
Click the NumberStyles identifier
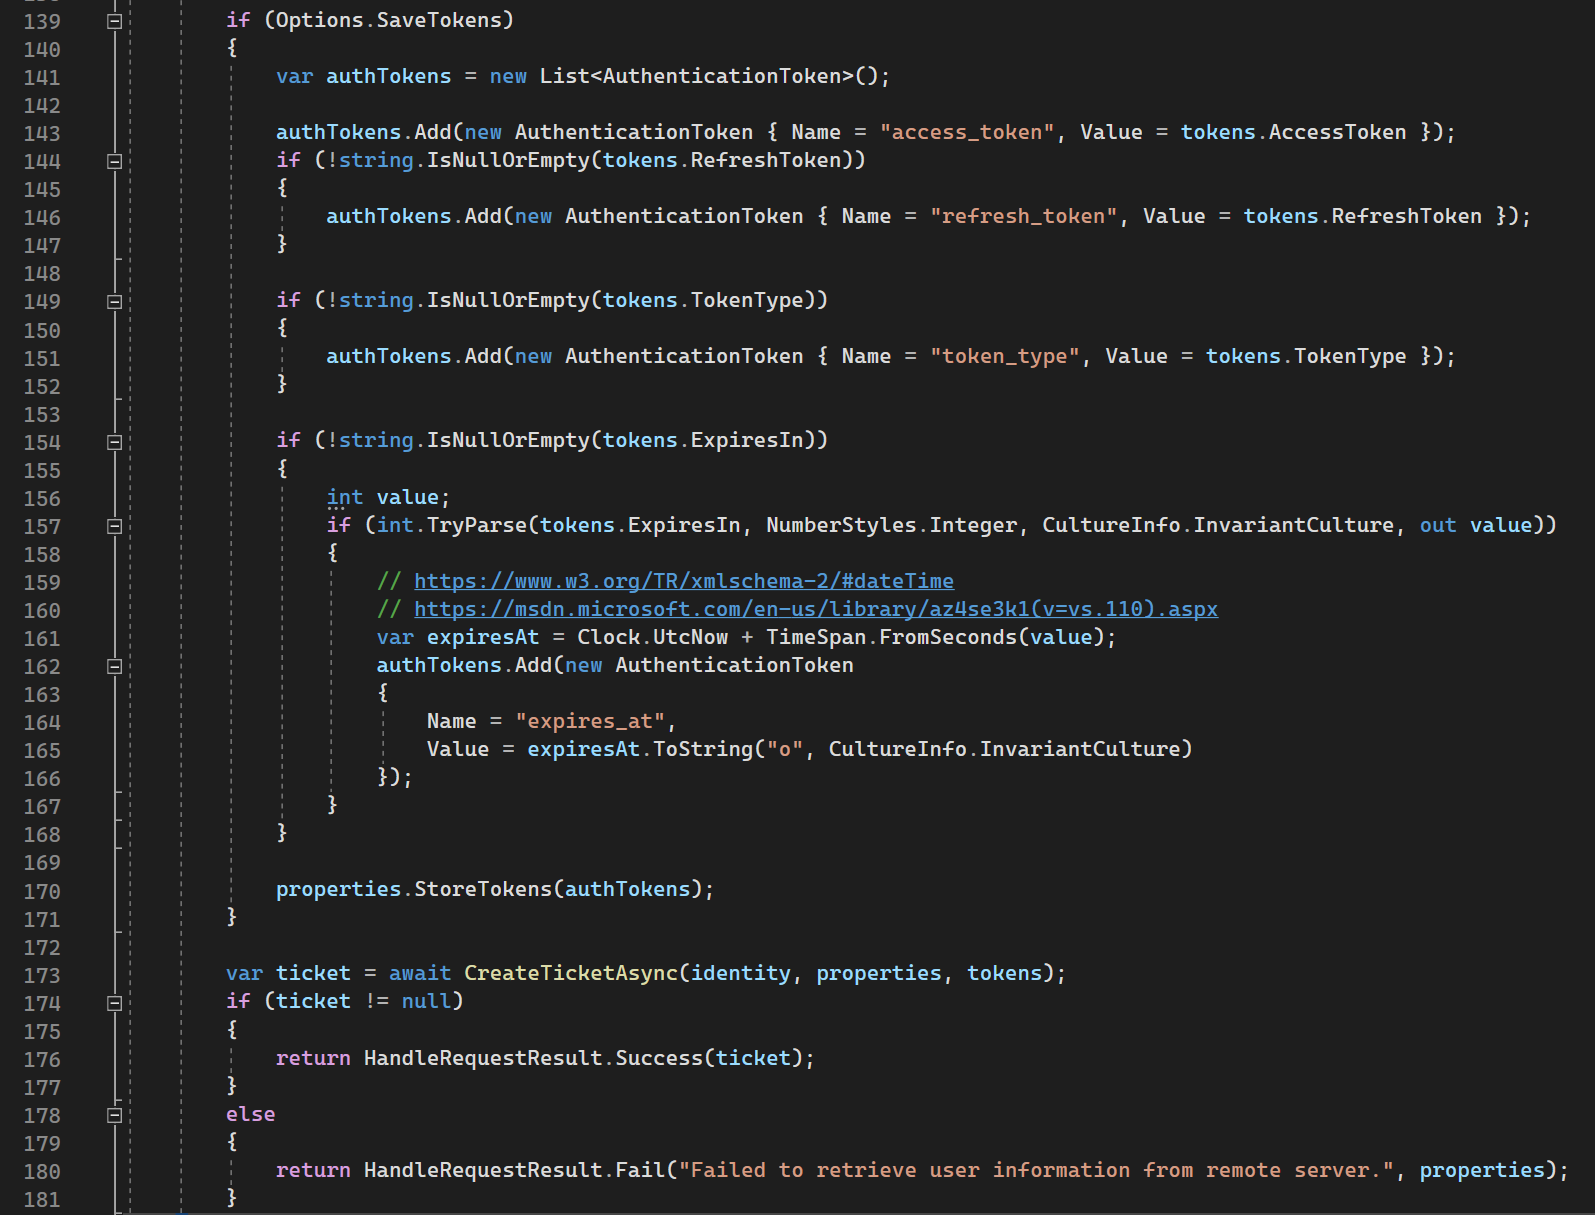tap(841, 525)
